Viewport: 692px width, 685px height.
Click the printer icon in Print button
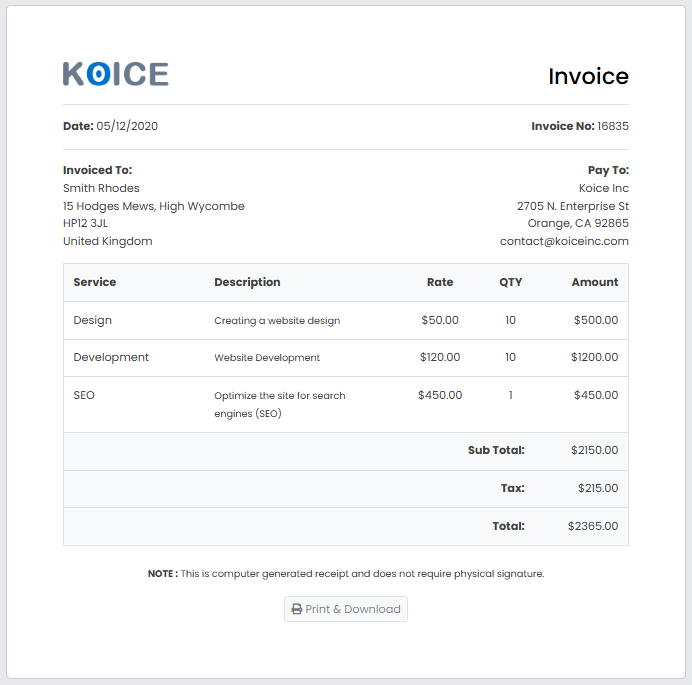tap(297, 609)
